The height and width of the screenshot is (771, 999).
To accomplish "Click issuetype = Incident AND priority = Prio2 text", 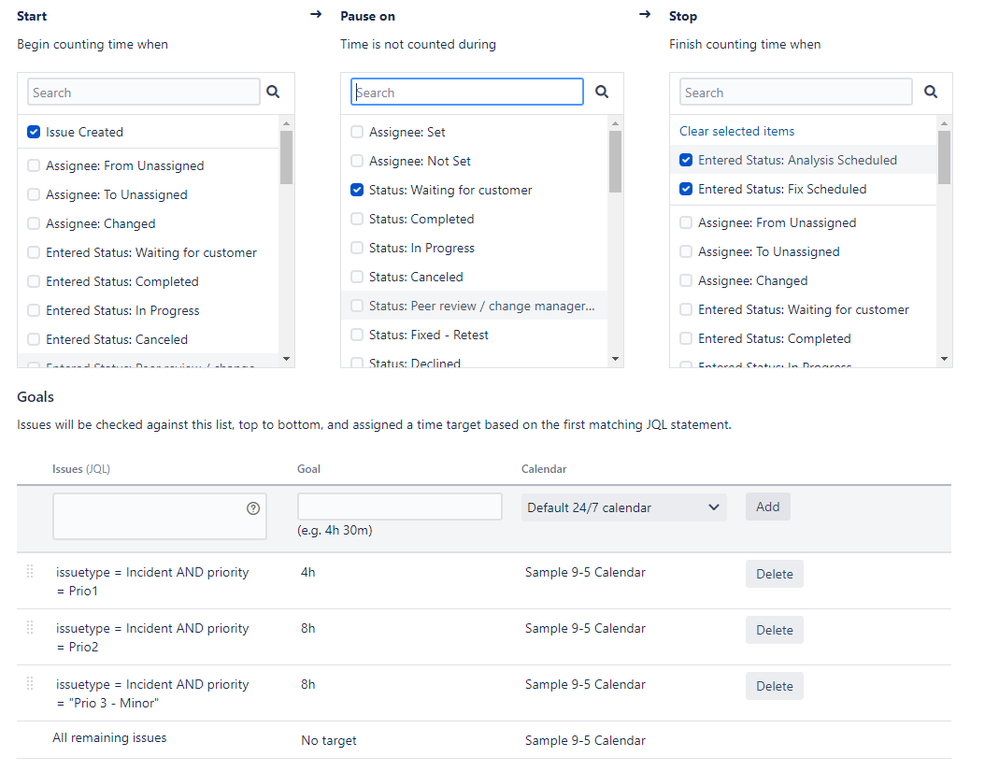I will pyautogui.click(x=152, y=637).
